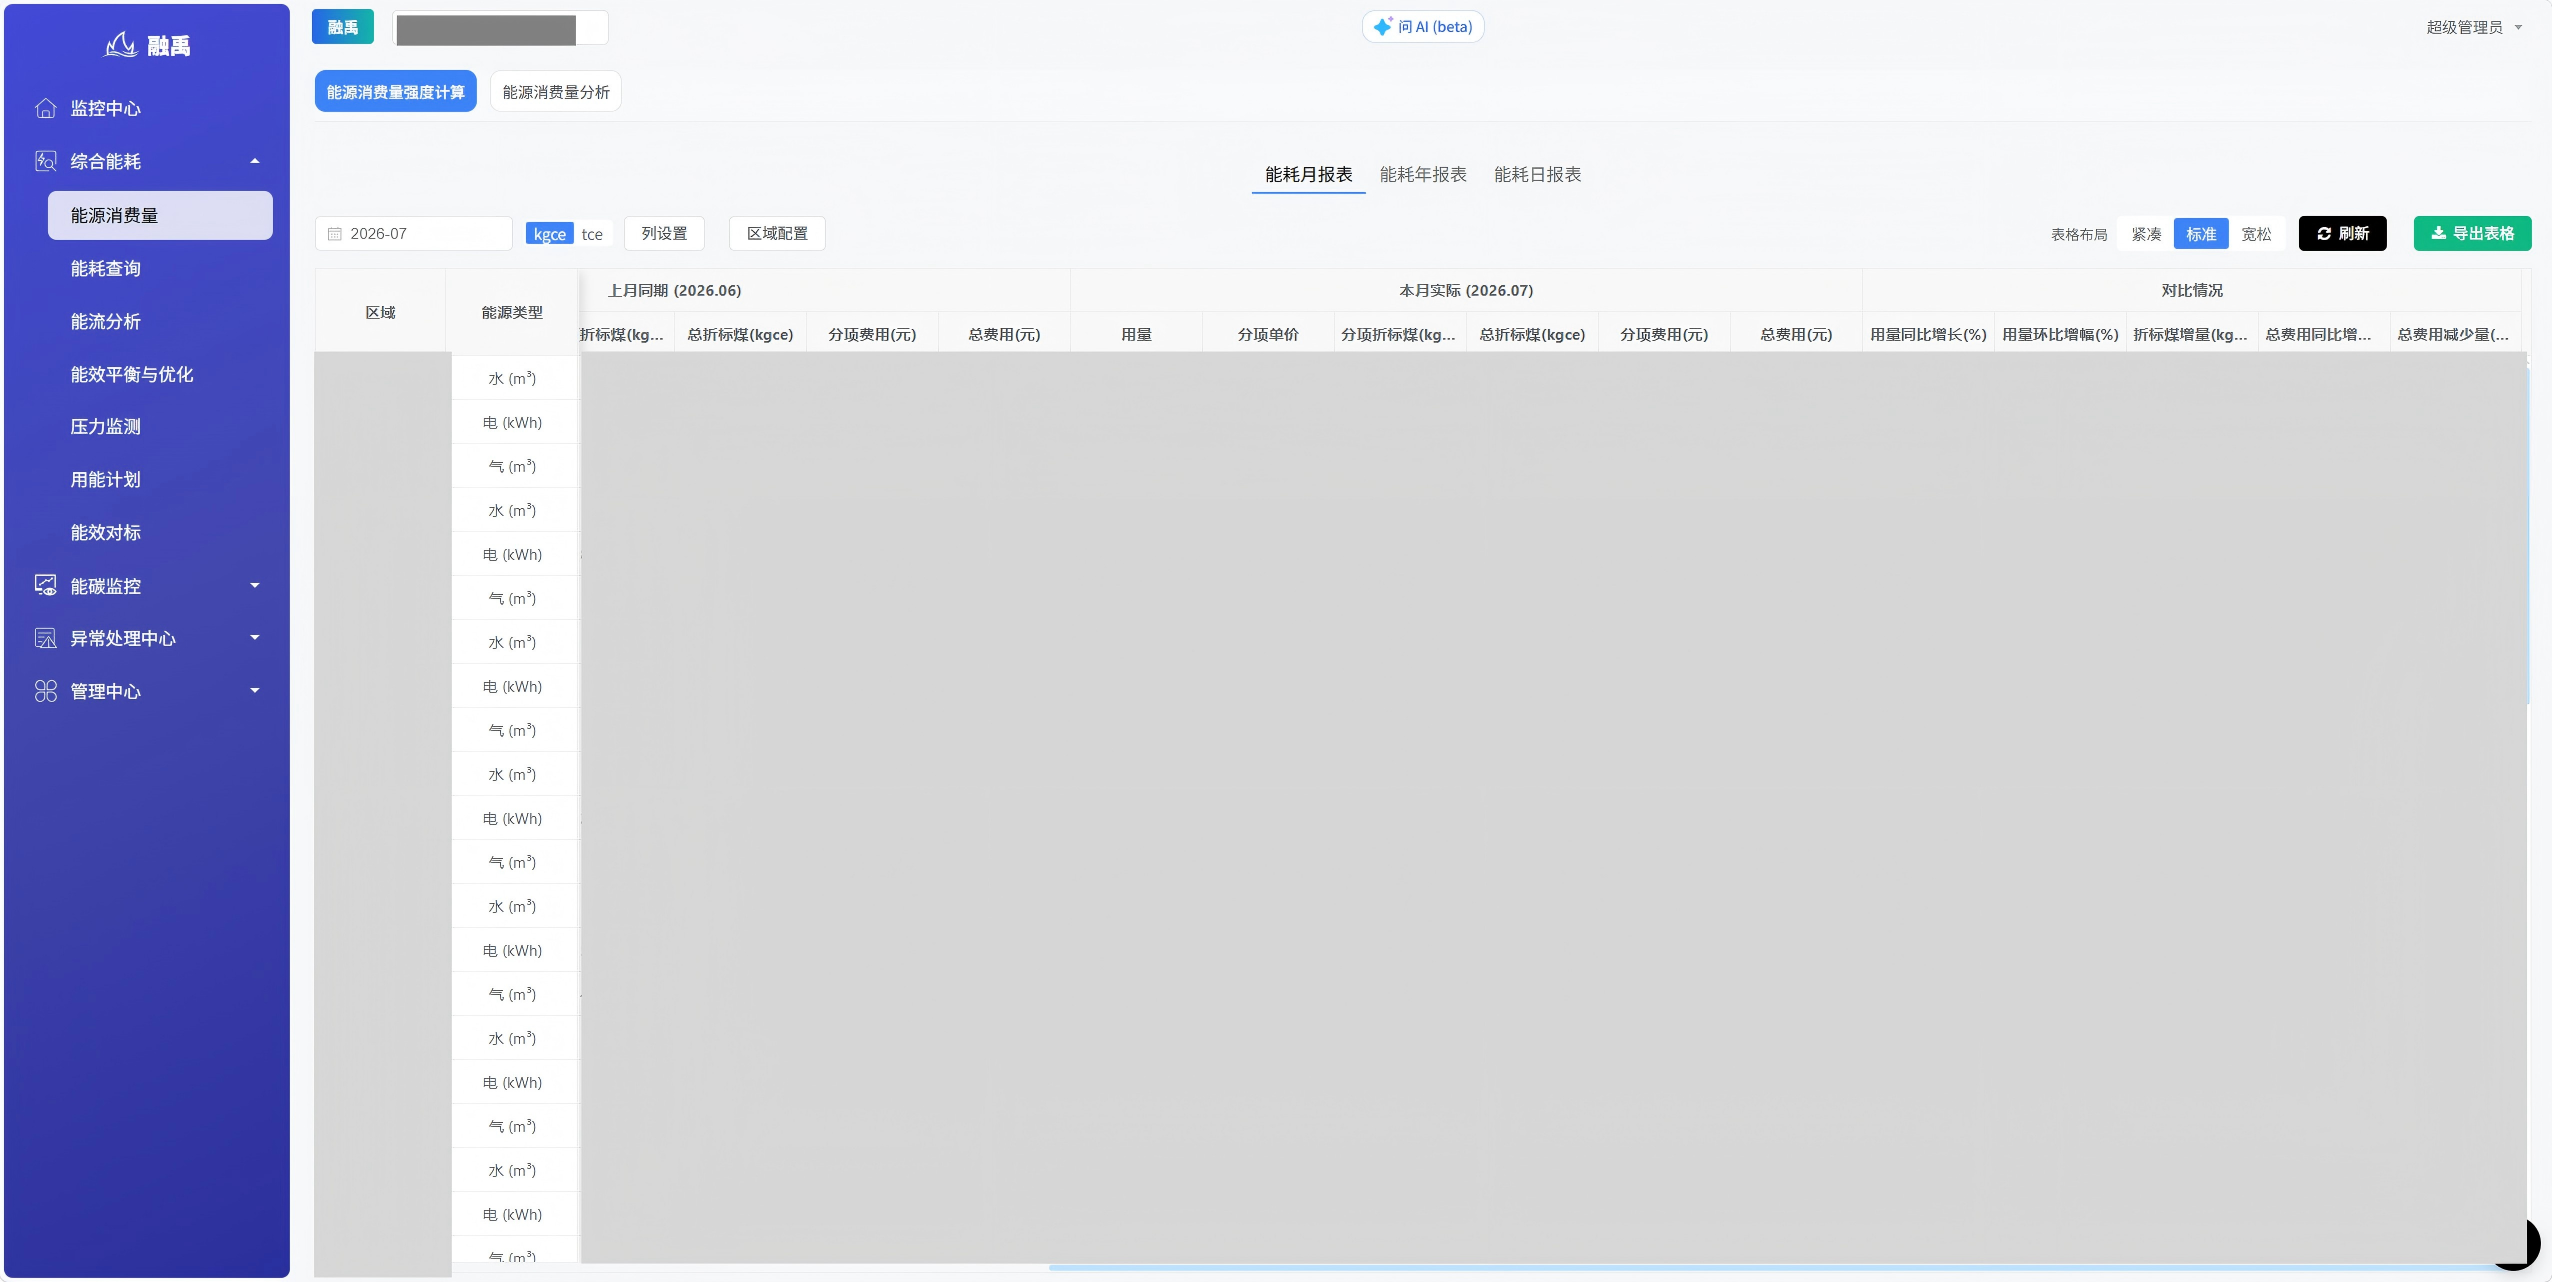Click the 导出表格 export button
The height and width of the screenshot is (1282, 2552).
coord(2472,233)
